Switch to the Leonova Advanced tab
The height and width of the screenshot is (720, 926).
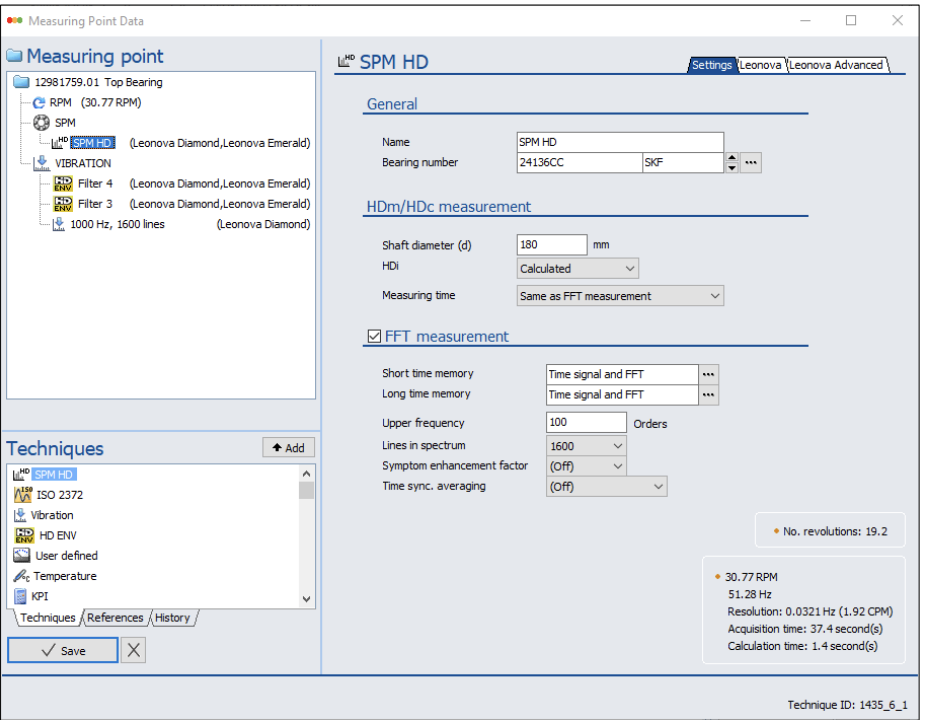[x=836, y=65]
